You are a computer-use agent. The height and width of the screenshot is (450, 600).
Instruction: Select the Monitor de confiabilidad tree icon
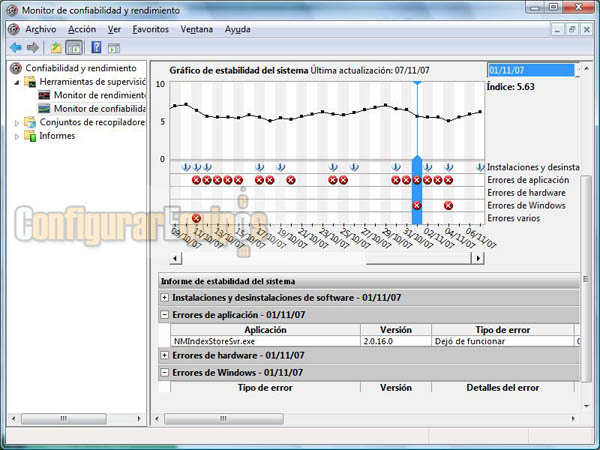44,109
